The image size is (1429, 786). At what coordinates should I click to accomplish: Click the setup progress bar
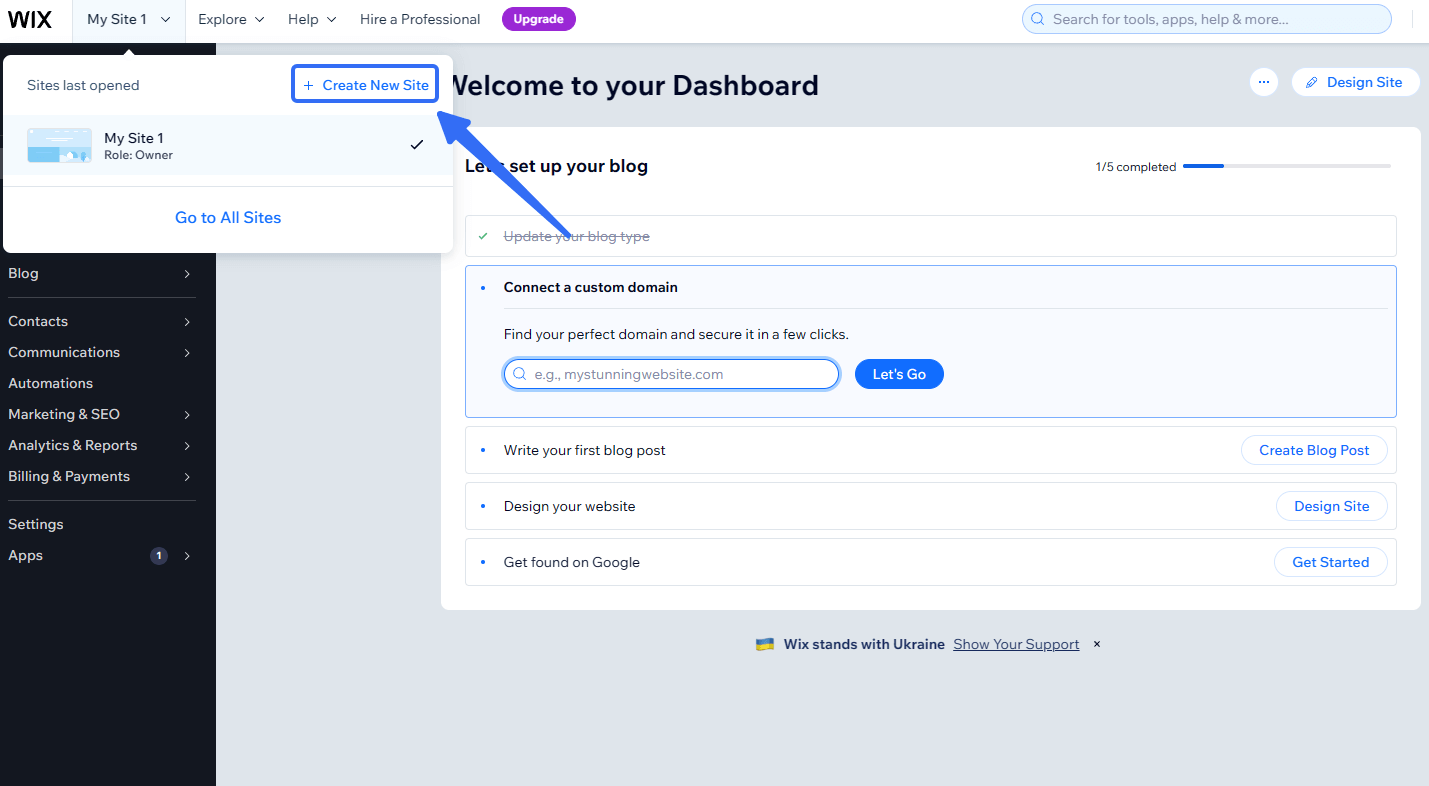tap(1287, 166)
